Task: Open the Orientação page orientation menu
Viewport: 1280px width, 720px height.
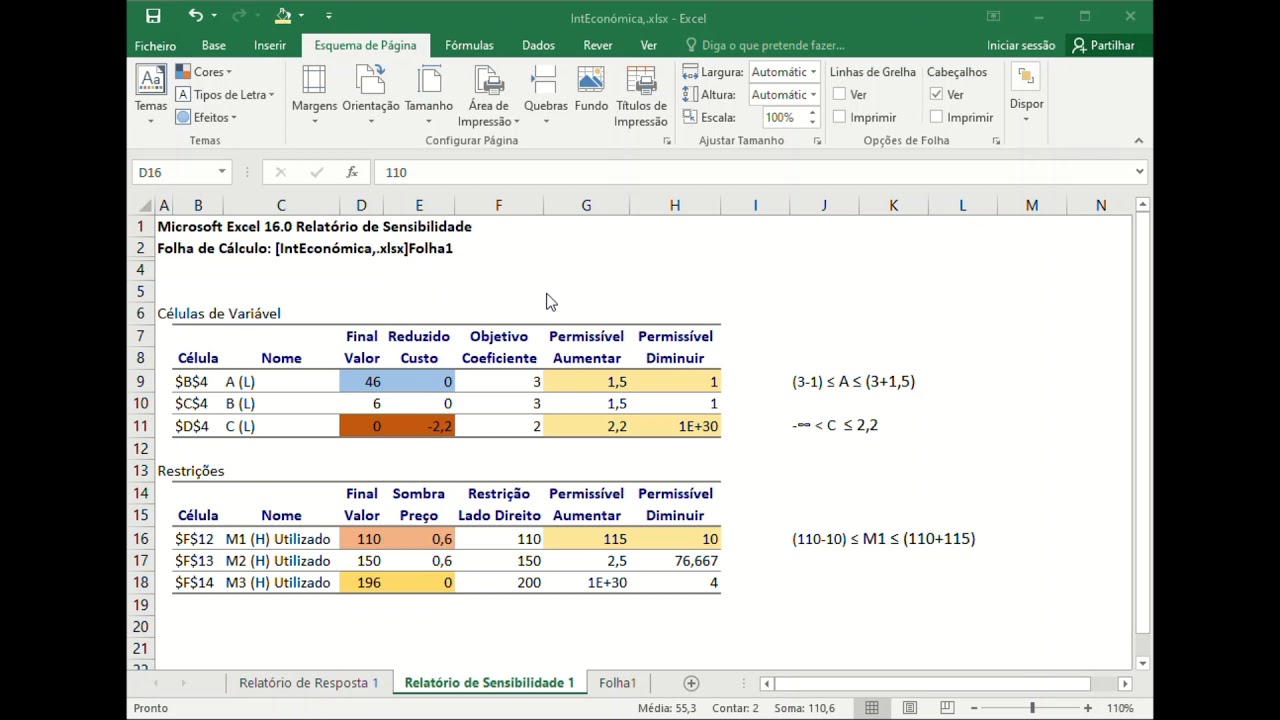Action: pos(371,95)
